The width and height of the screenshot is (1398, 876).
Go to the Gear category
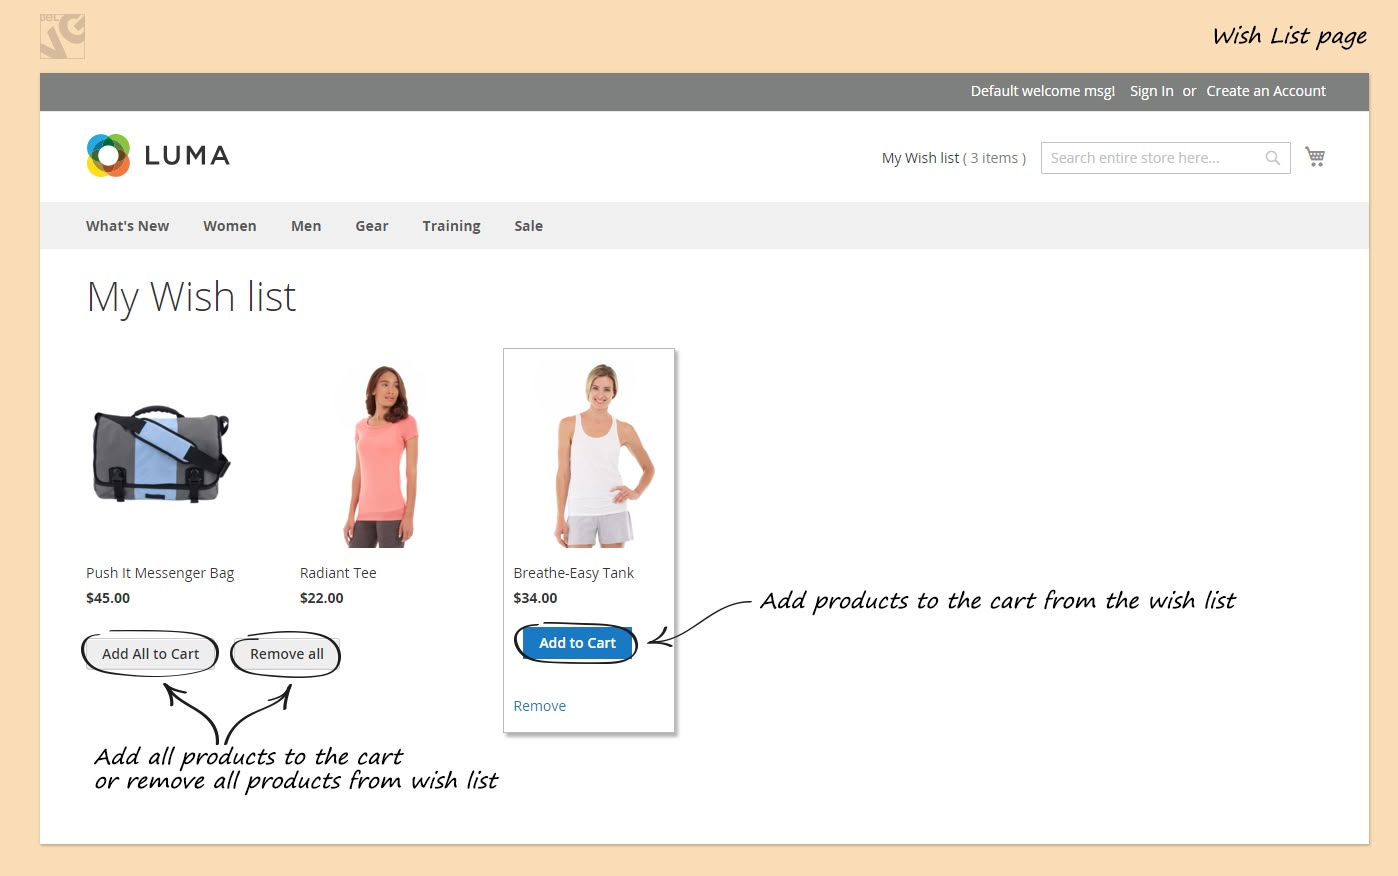point(371,226)
